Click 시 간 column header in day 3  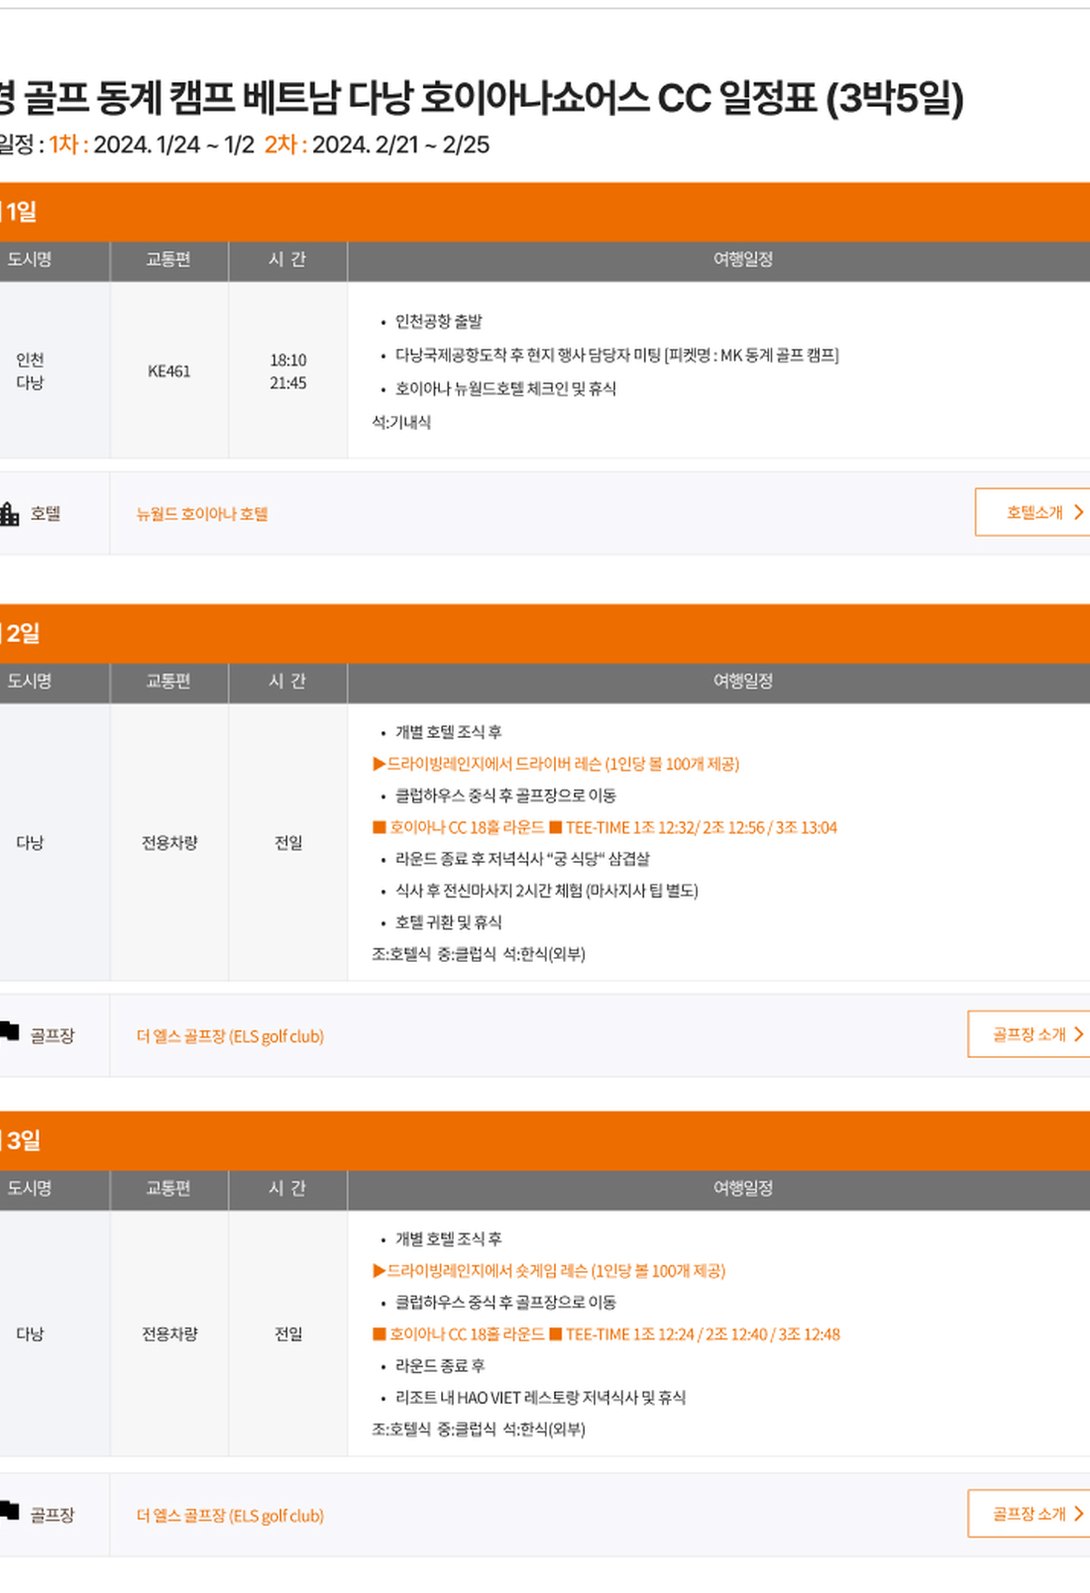[288, 1188]
